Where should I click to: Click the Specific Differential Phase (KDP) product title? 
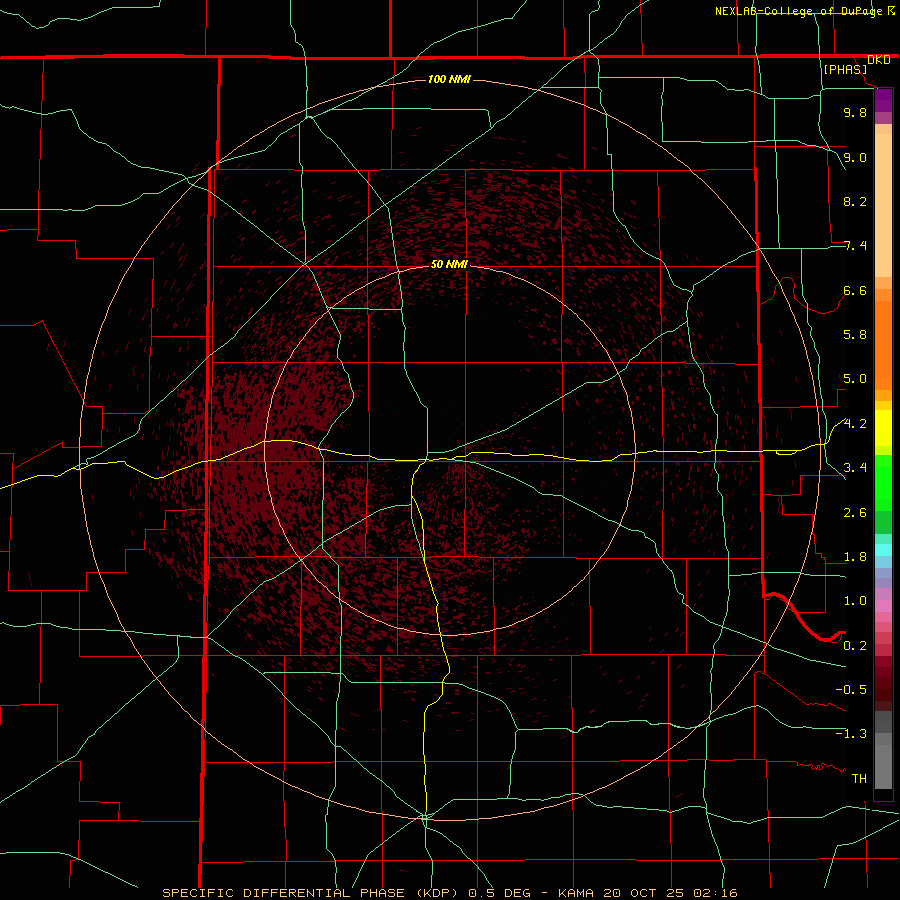(x=311, y=893)
